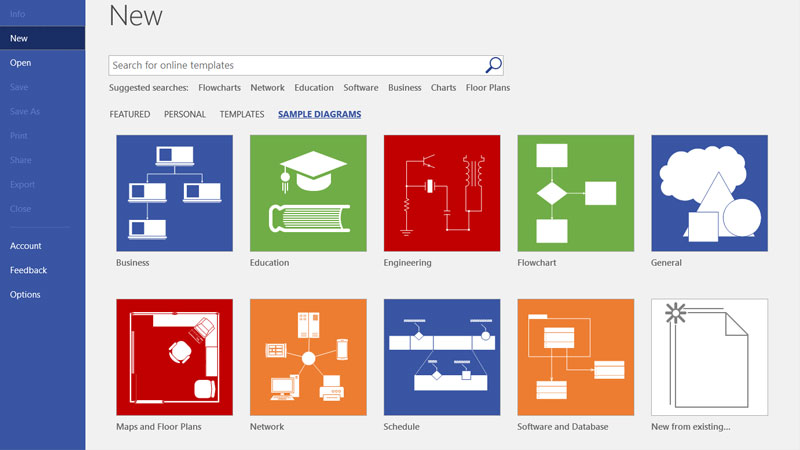Click the search magnifying glass icon
800x450 pixels.
(x=493, y=66)
